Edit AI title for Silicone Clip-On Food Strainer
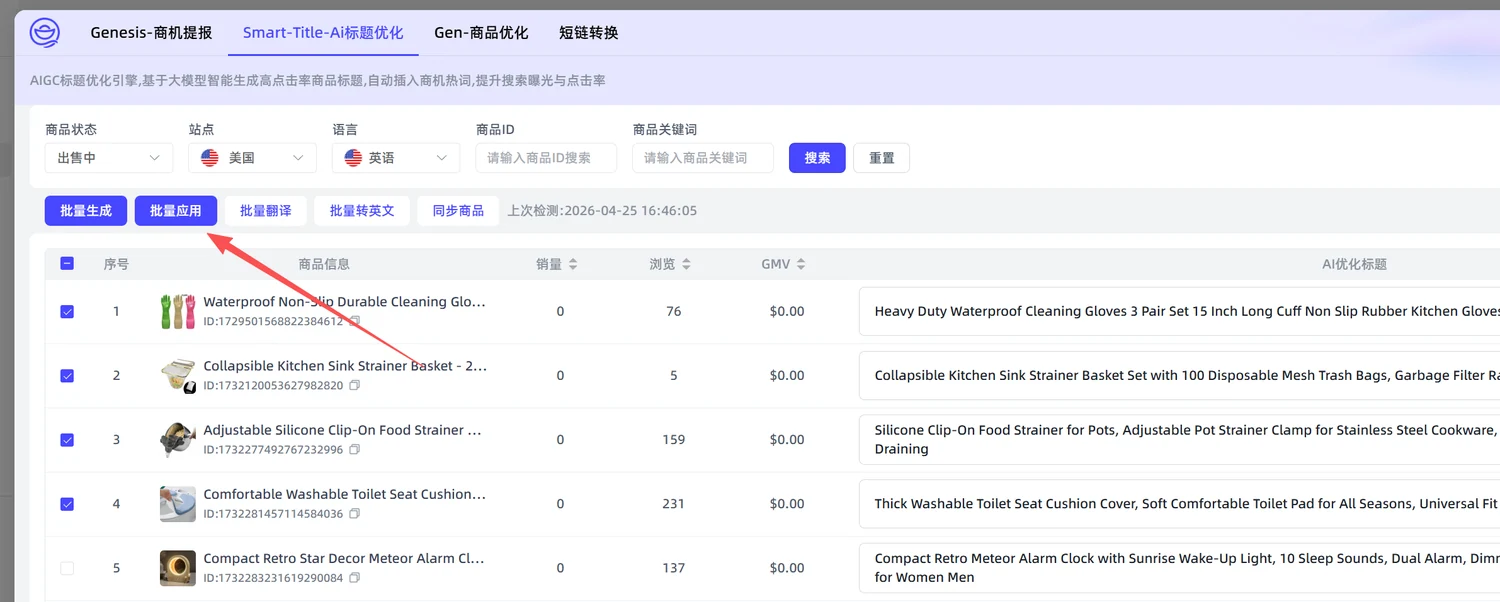Image resolution: width=1500 pixels, height=602 pixels. 1179,439
